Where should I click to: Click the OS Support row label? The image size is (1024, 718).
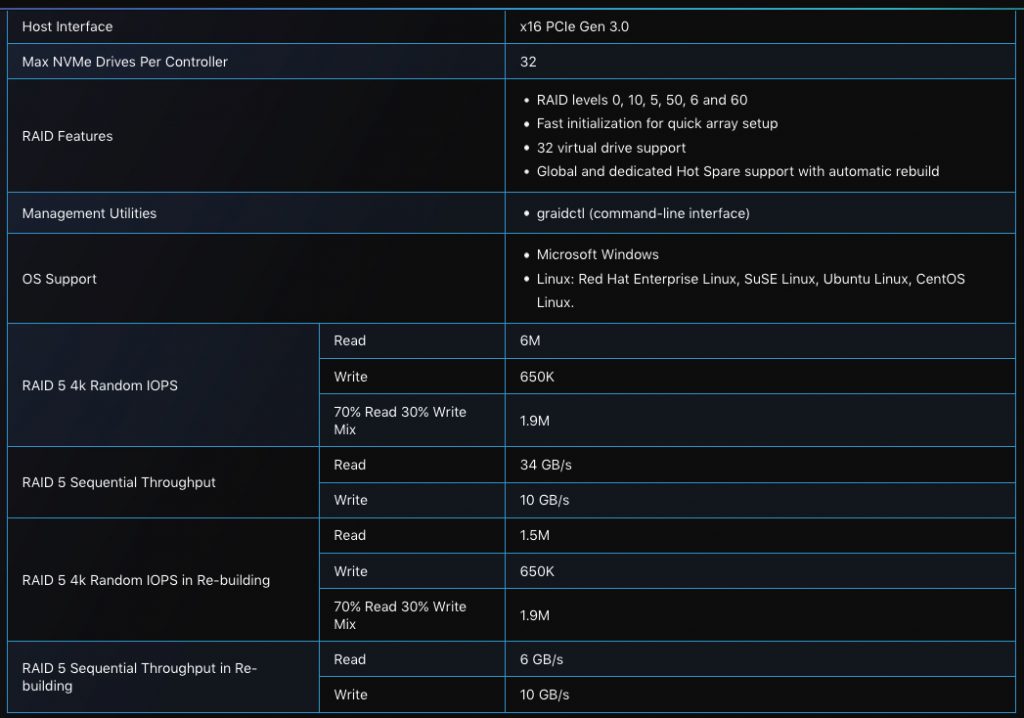tap(59, 279)
